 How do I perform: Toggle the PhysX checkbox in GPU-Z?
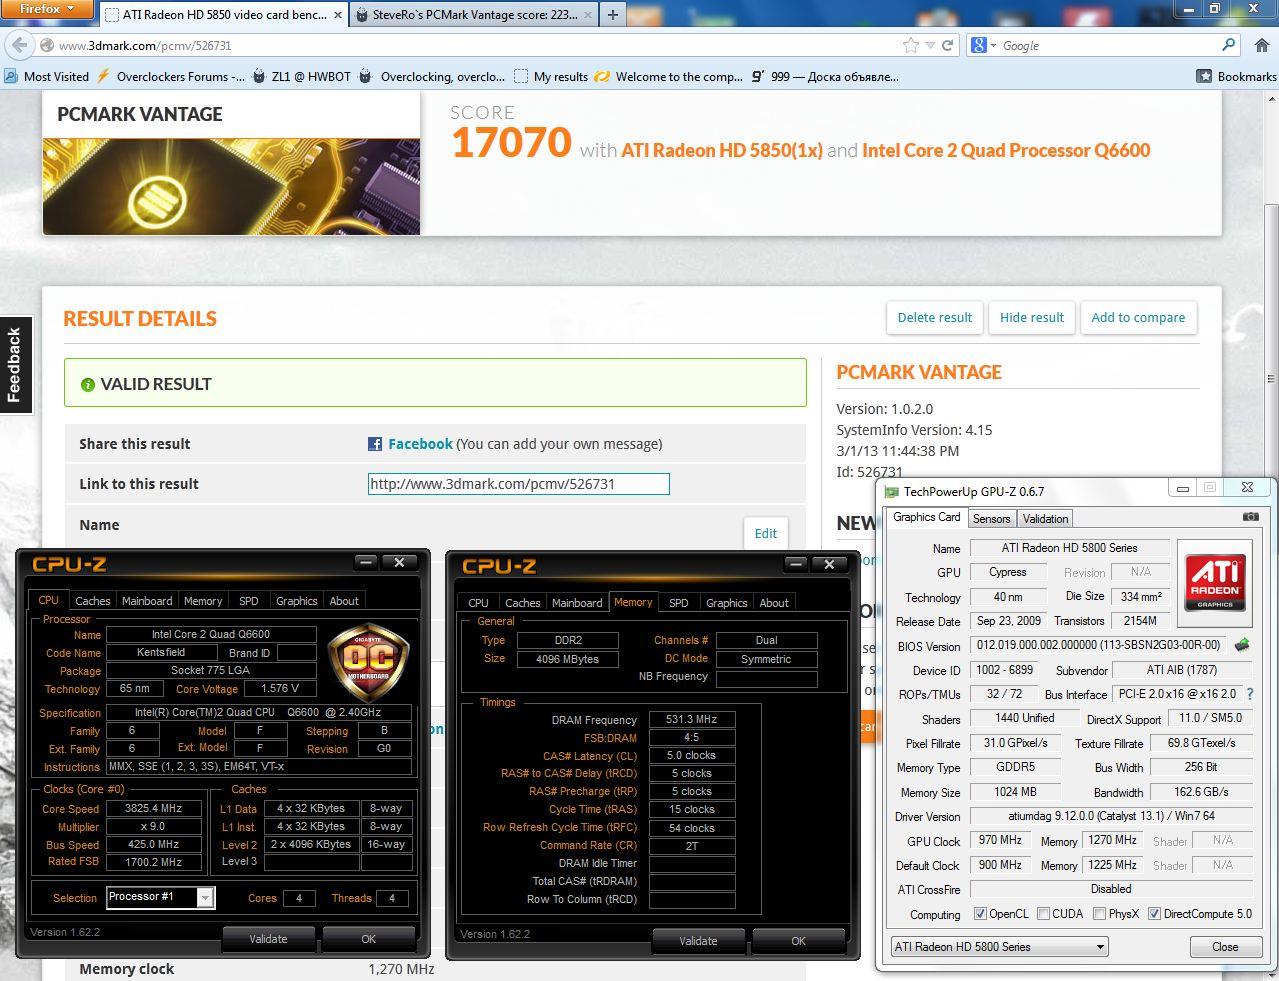tap(1100, 913)
